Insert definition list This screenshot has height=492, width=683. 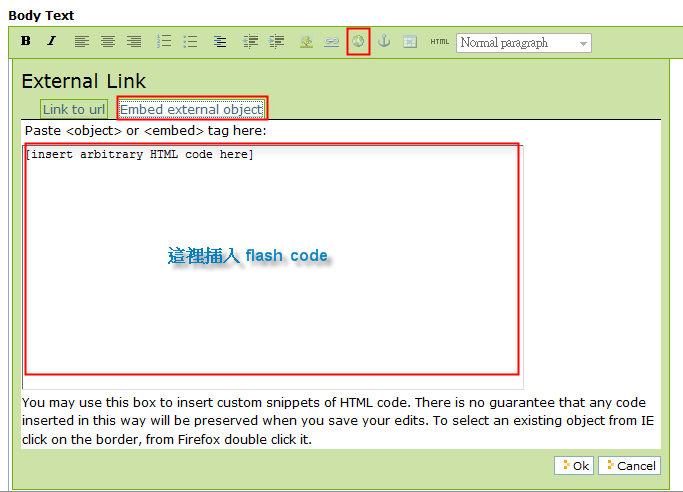click(220, 41)
